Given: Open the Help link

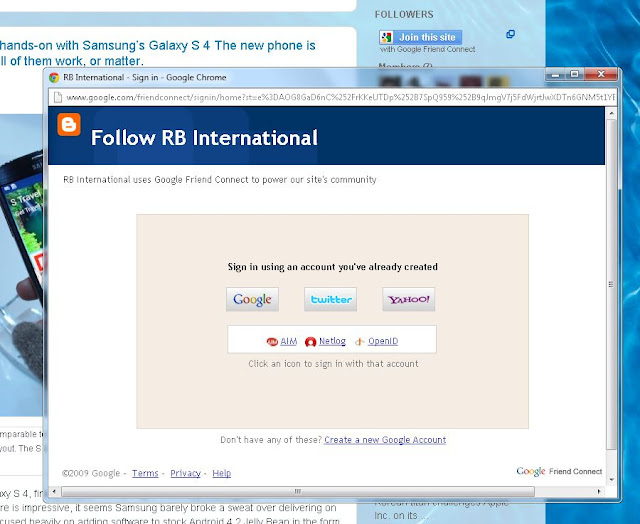Looking at the screenshot, I should click(222, 473).
